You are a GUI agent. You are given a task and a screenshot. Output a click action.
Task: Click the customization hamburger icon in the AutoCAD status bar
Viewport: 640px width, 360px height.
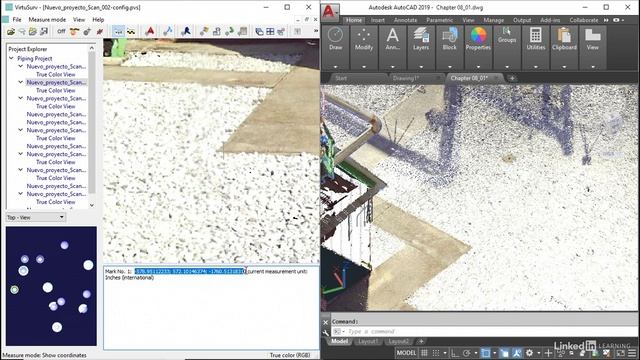tap(632, 353)
